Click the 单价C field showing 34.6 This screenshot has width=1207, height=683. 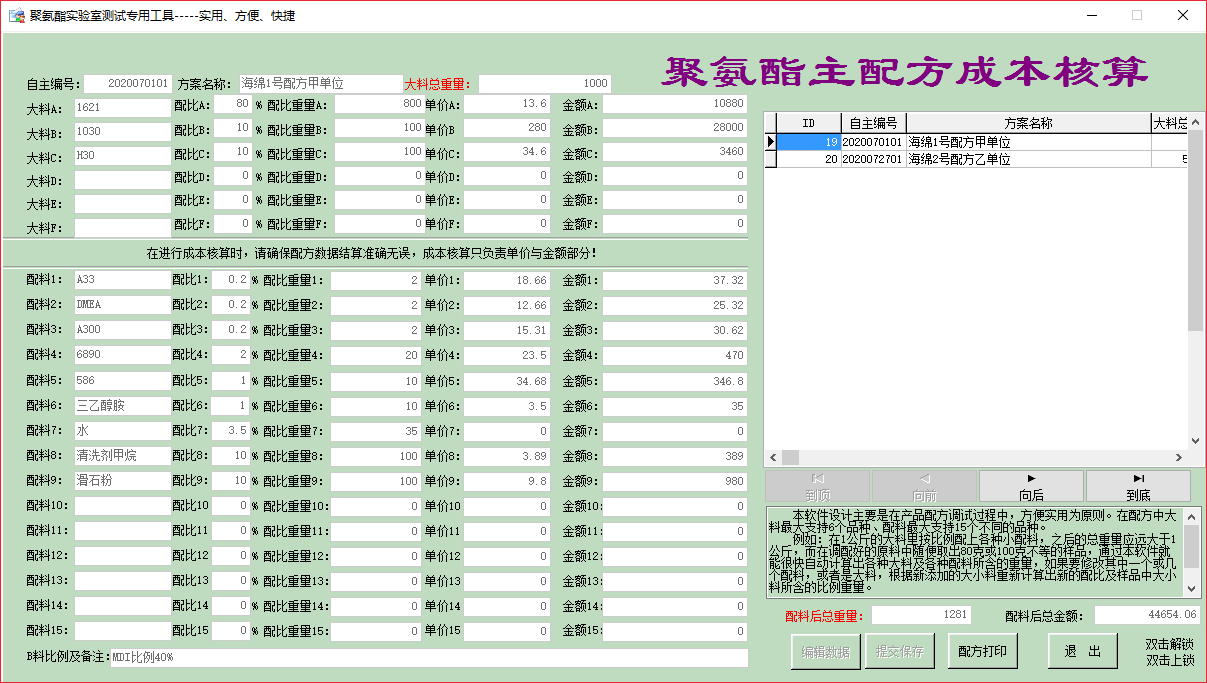pyautogui.click(x=506, y=152)
